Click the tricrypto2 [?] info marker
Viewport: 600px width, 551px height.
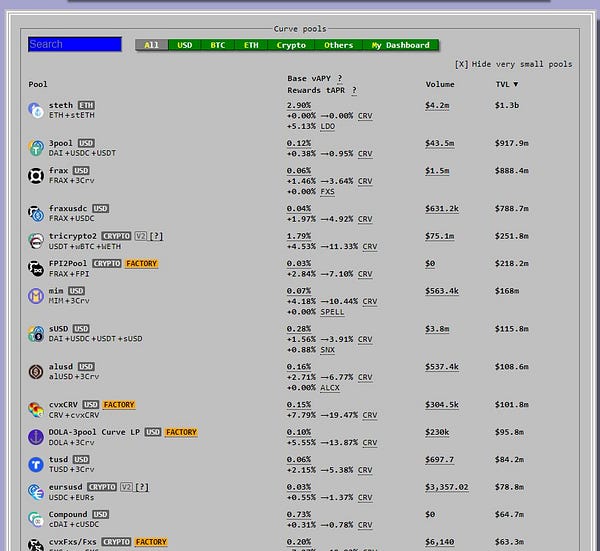[x=156, y=236]
